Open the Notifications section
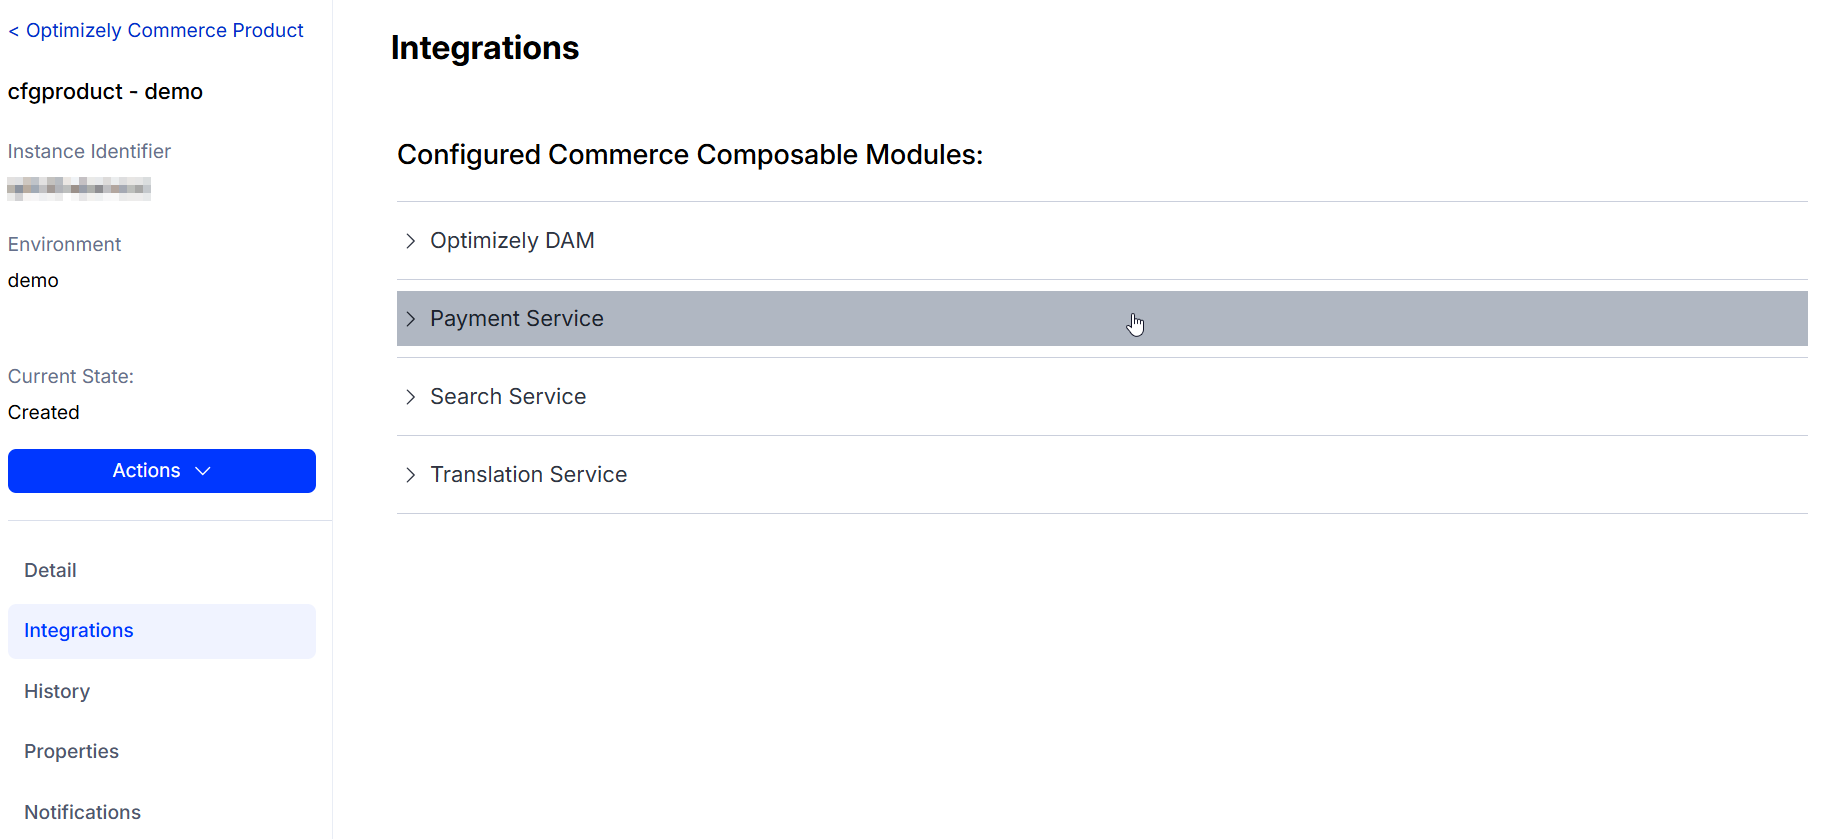This screenshot has width=1825, height=839. pyautogui.click(x=82, y=812)
